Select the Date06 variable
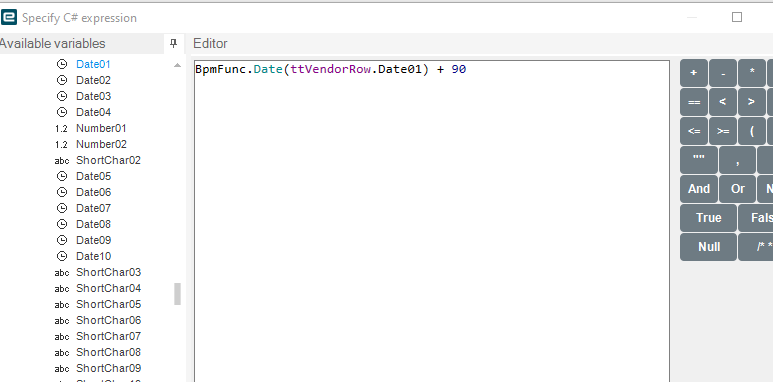The height and width of the screenshot is (382, 773). (x=93, y=192)
